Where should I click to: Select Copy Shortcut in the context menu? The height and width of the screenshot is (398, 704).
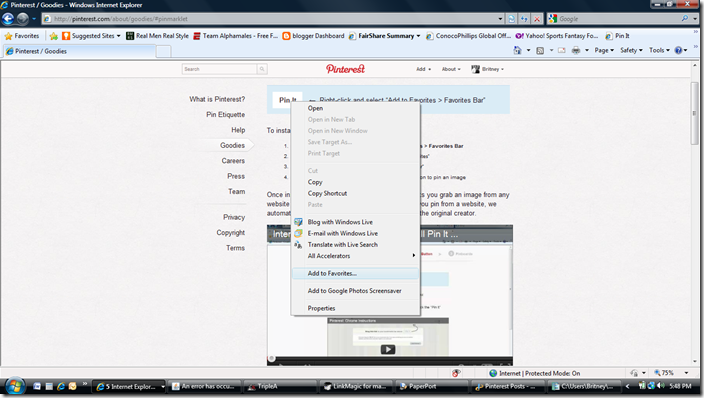click(x=355, y=193)
